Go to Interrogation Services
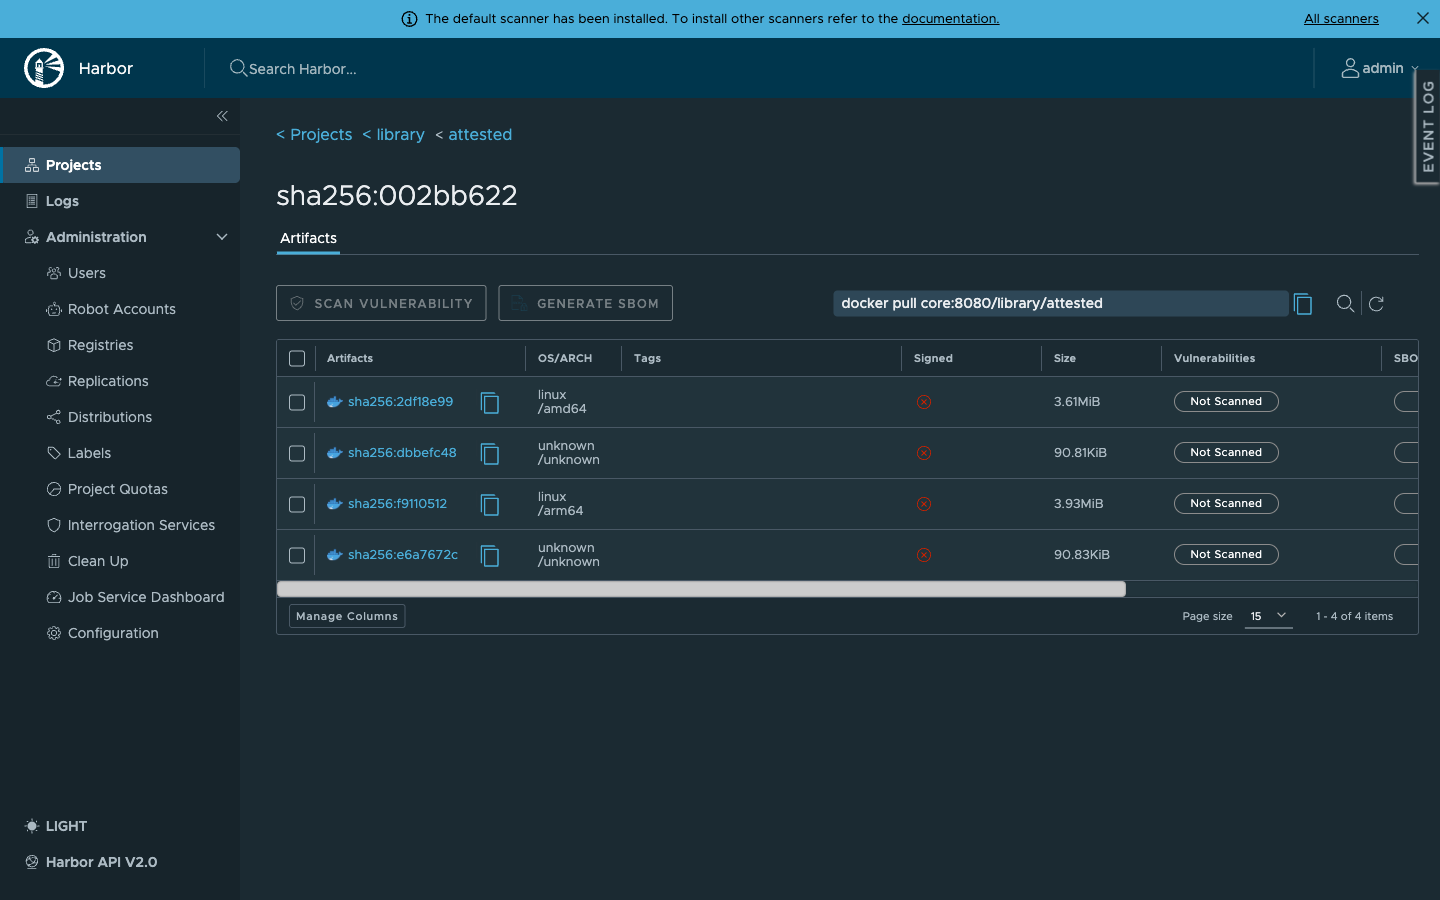 pos(141,525)
